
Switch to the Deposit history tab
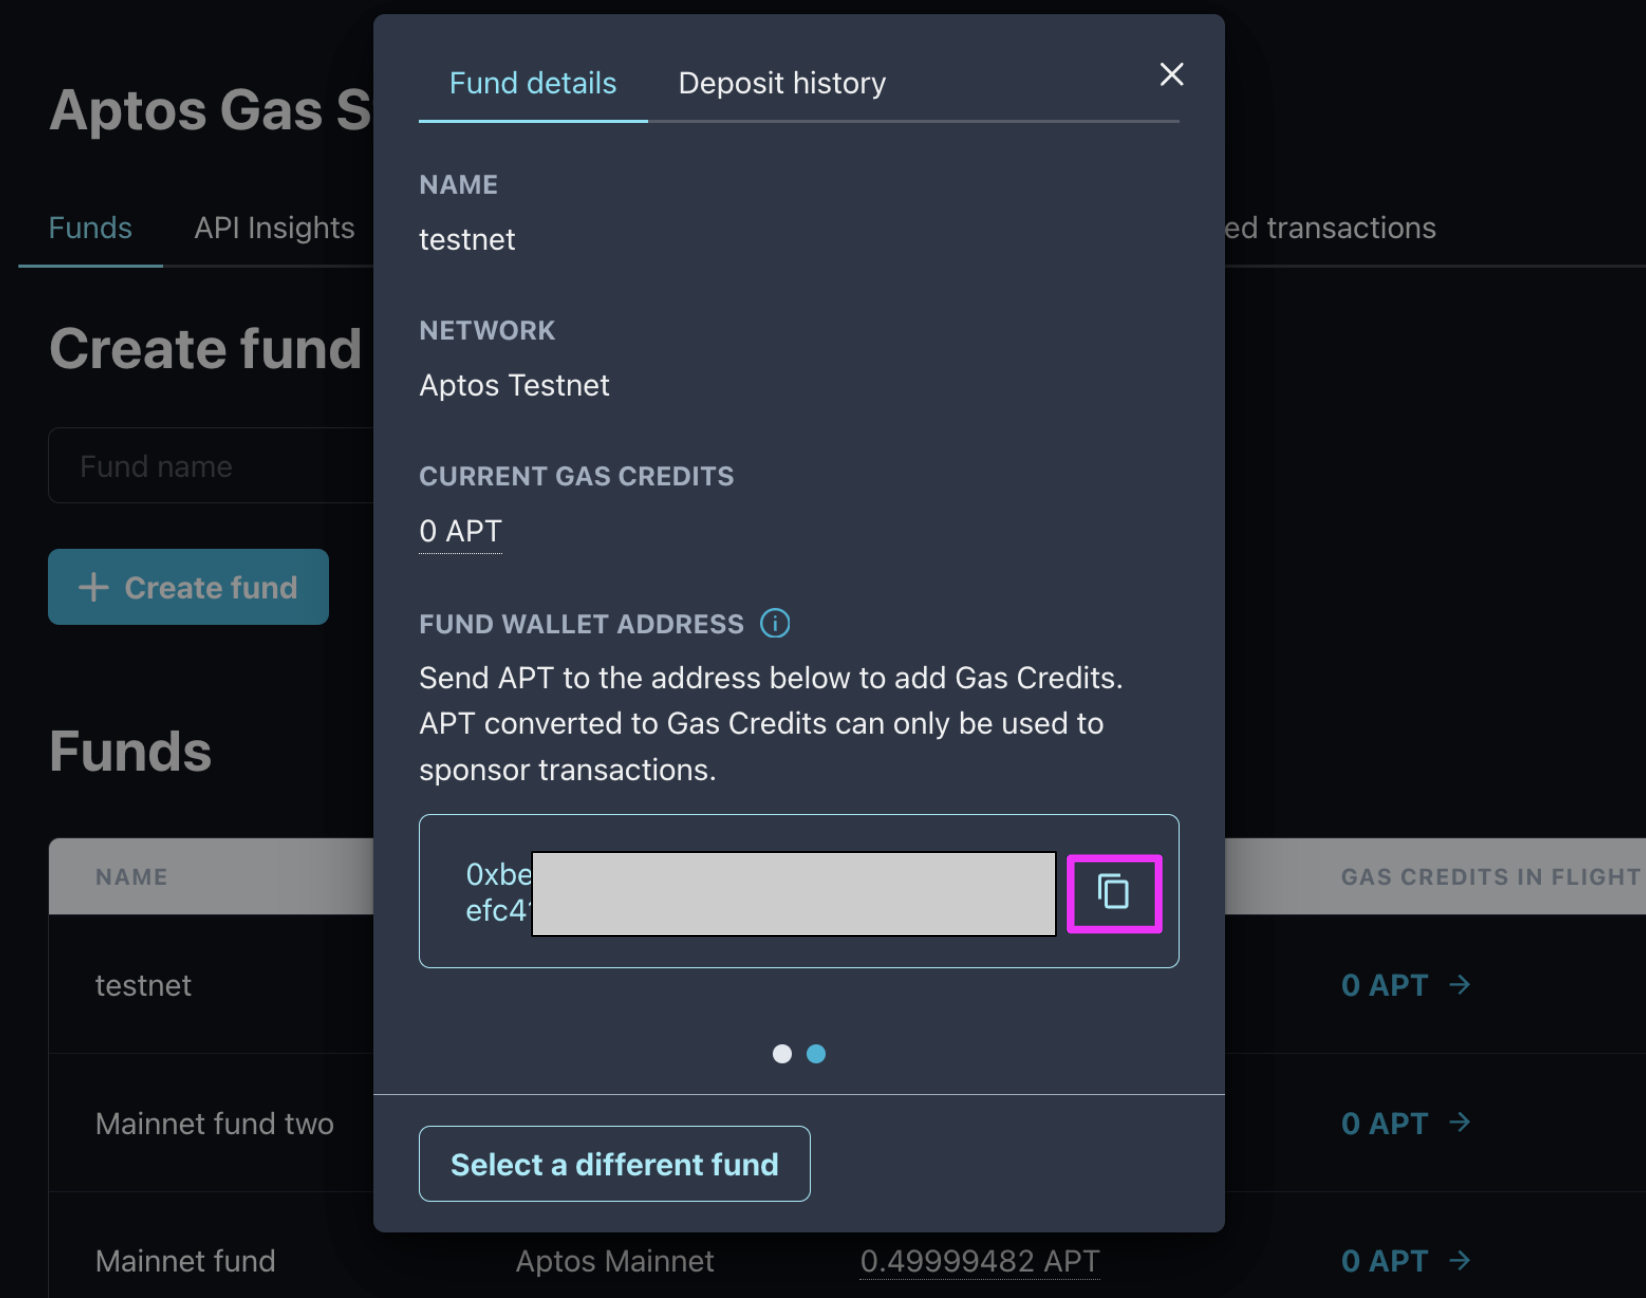[782, 83]
